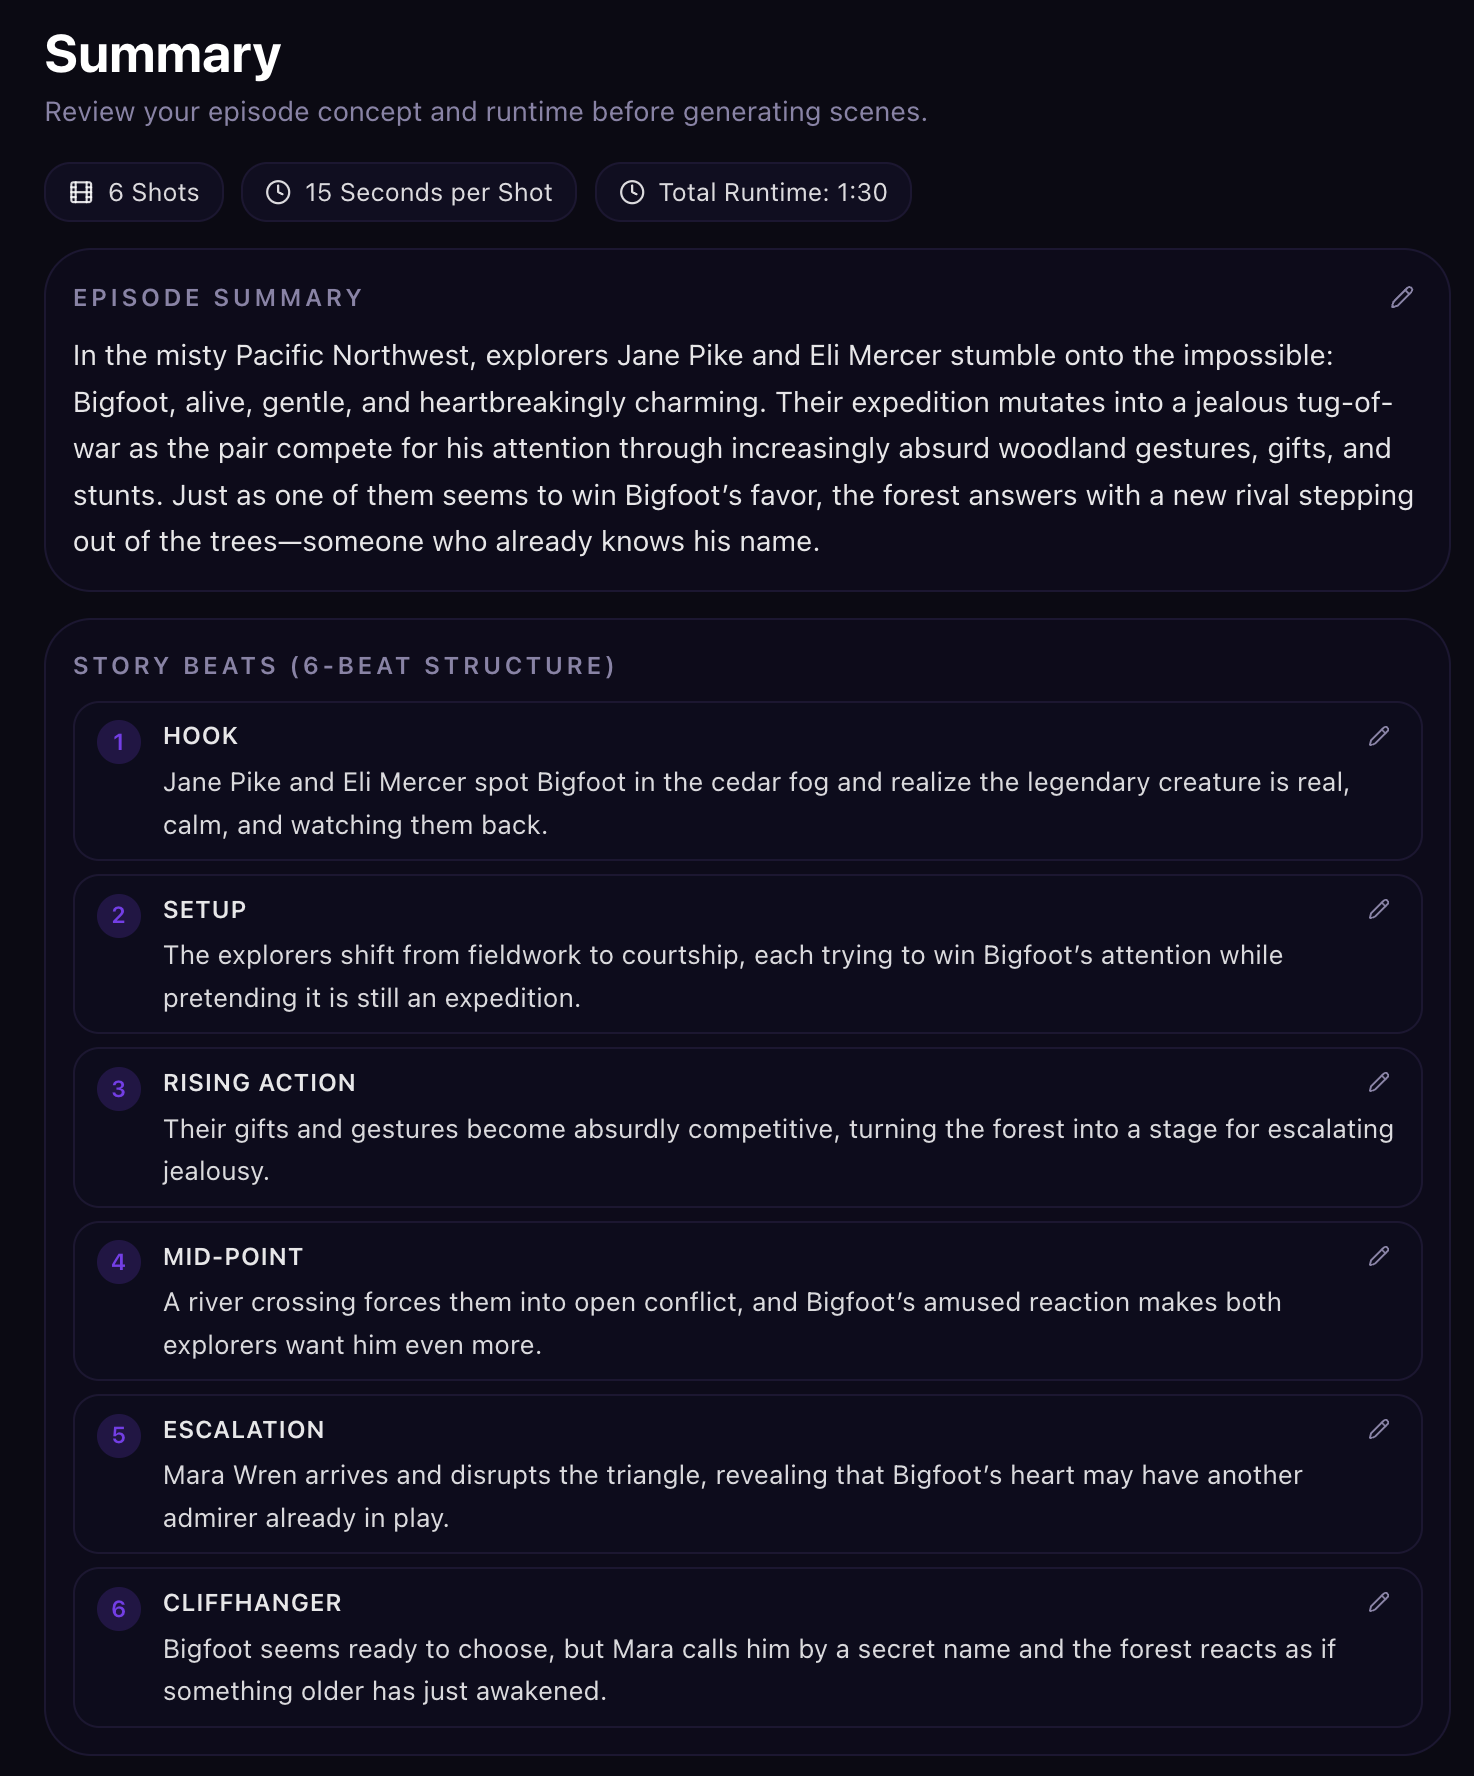The width and height of the screenshot is (1474, 1776).
Task: Select the 6 Shots chip
Action: (134, 192)
